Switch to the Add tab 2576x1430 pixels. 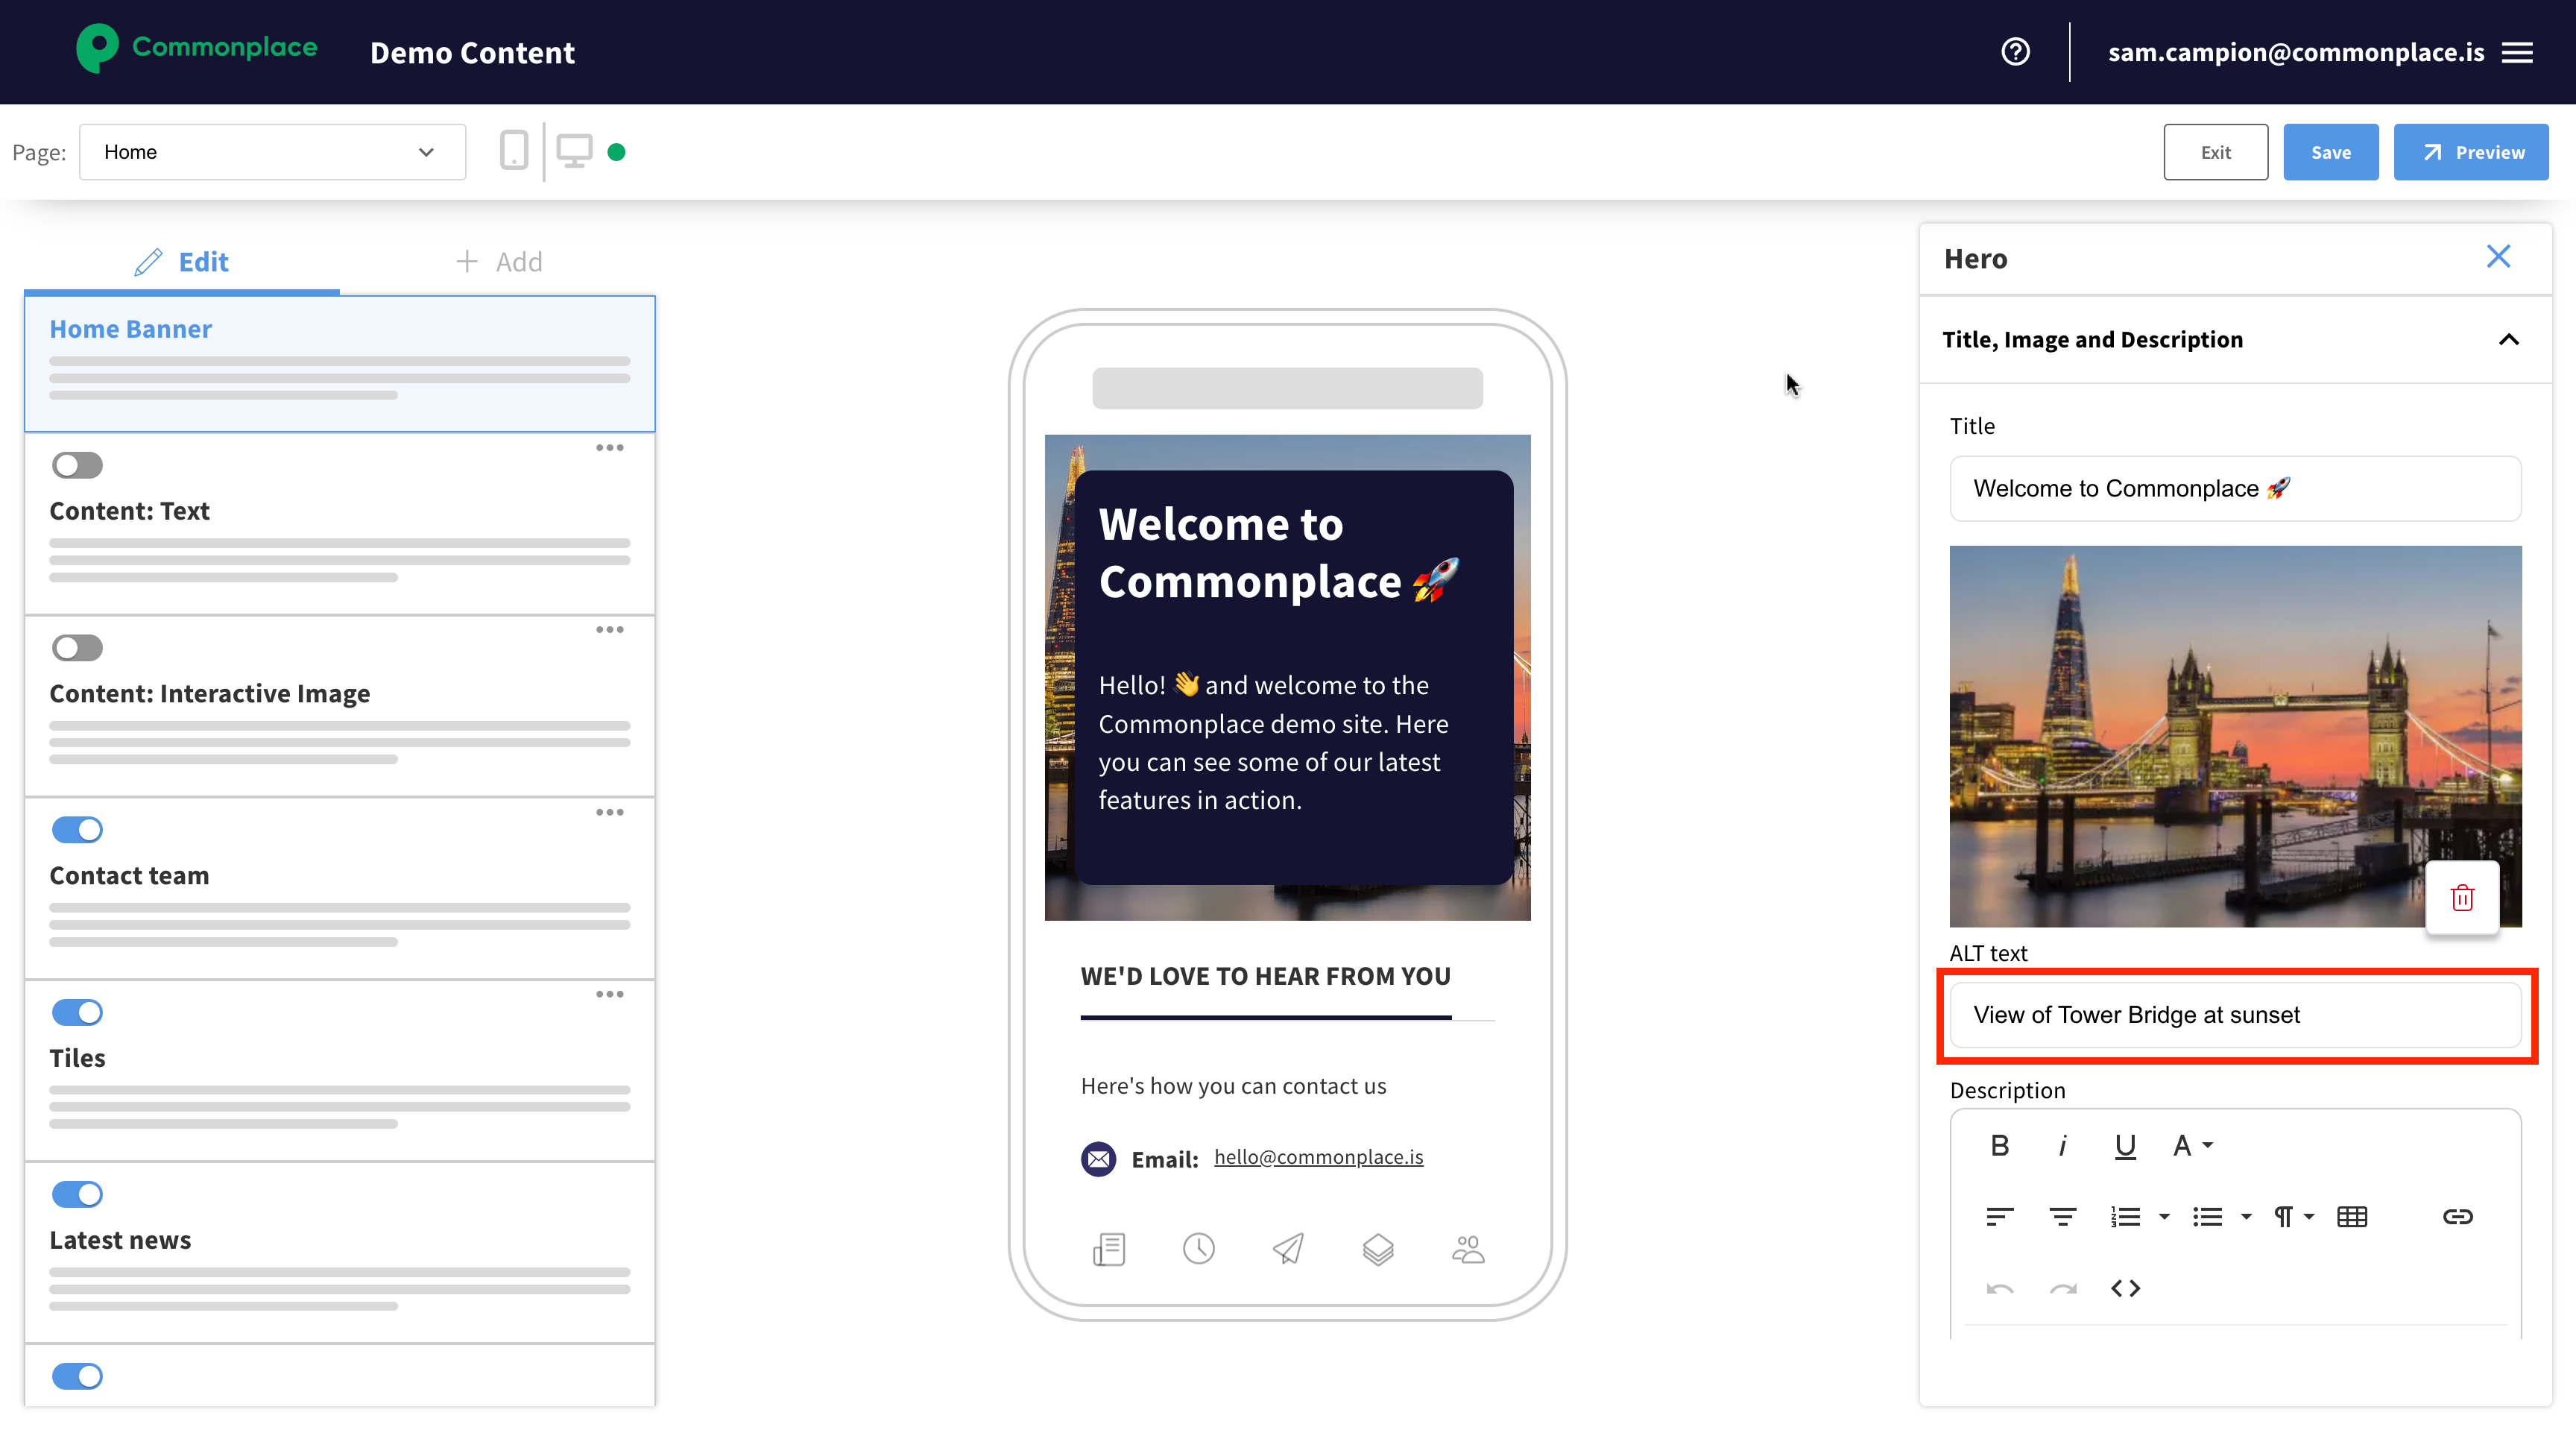click(498, 262)
